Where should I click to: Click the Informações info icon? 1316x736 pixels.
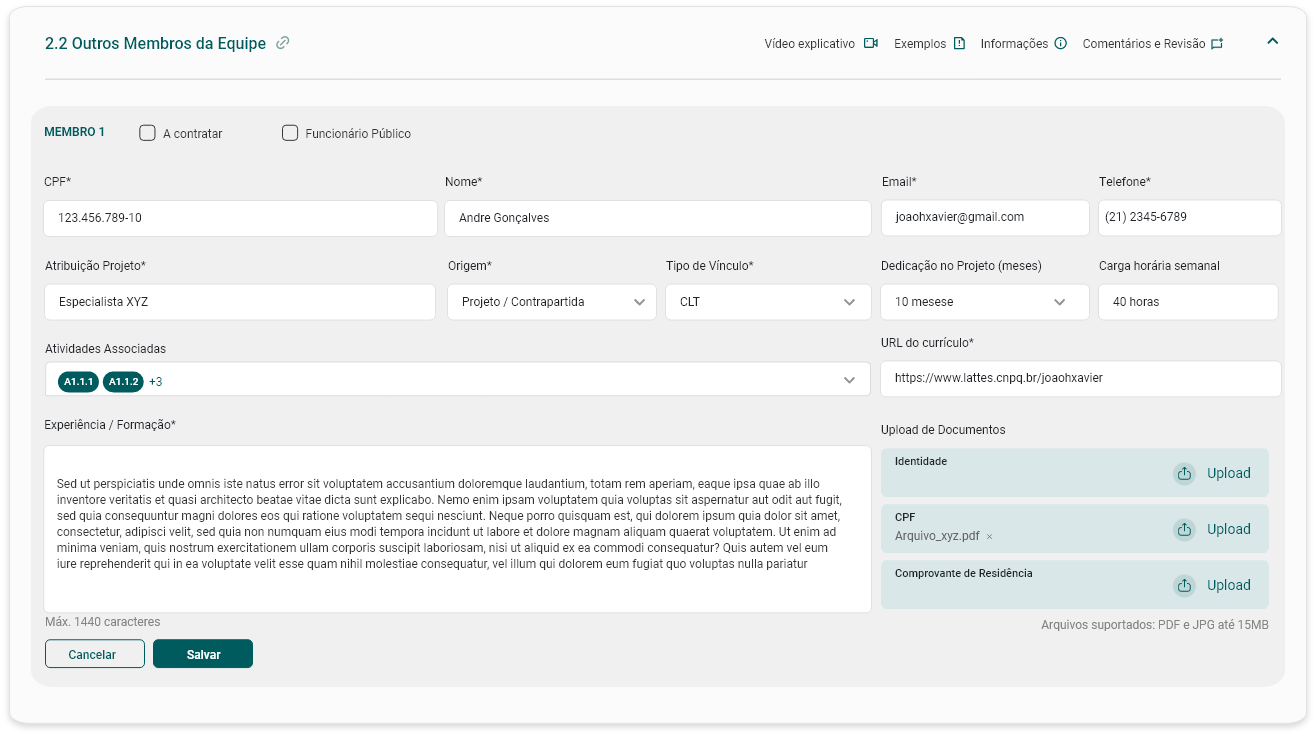point(1061,43)
